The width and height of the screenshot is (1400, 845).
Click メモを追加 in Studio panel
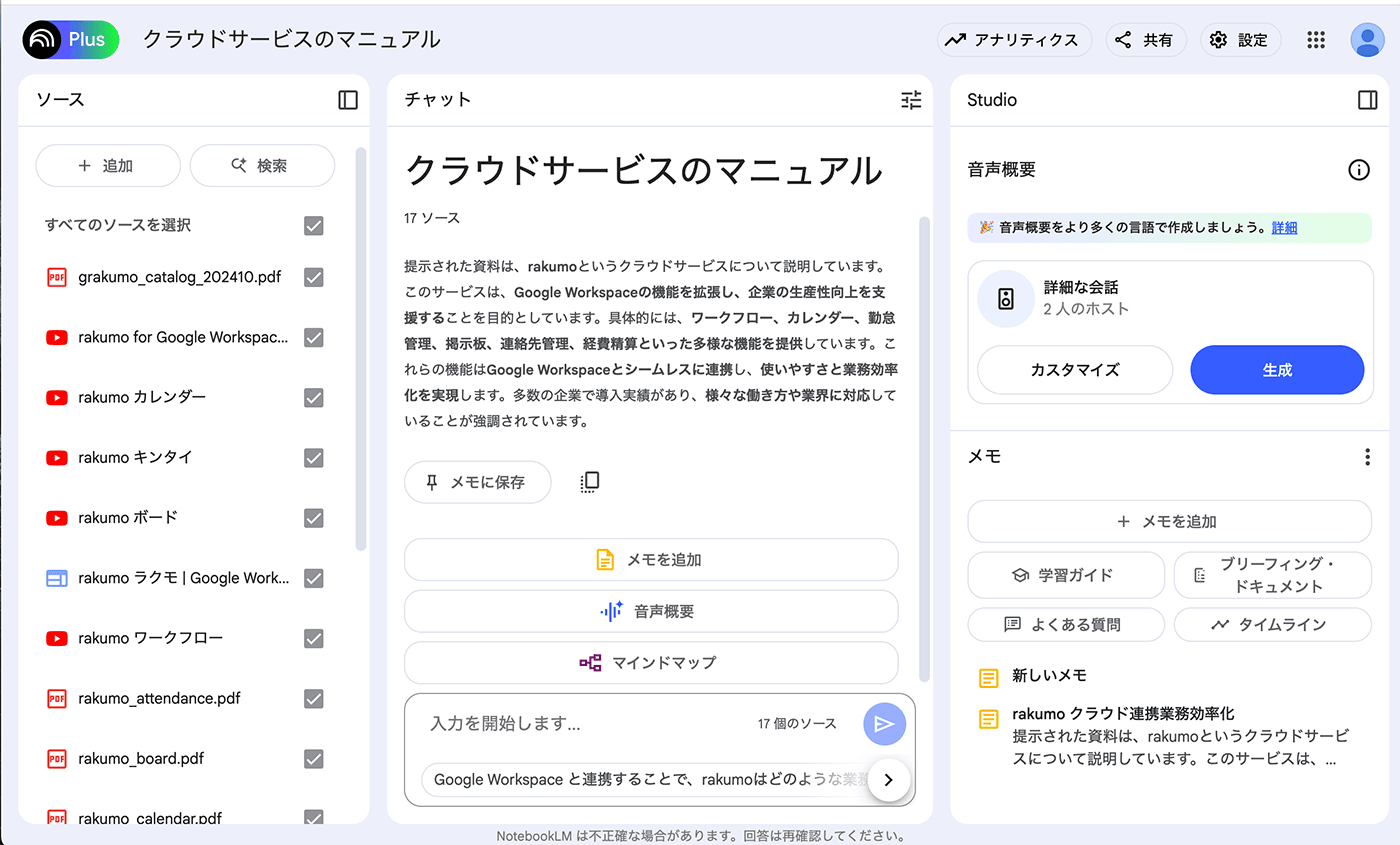point(1169,522)
